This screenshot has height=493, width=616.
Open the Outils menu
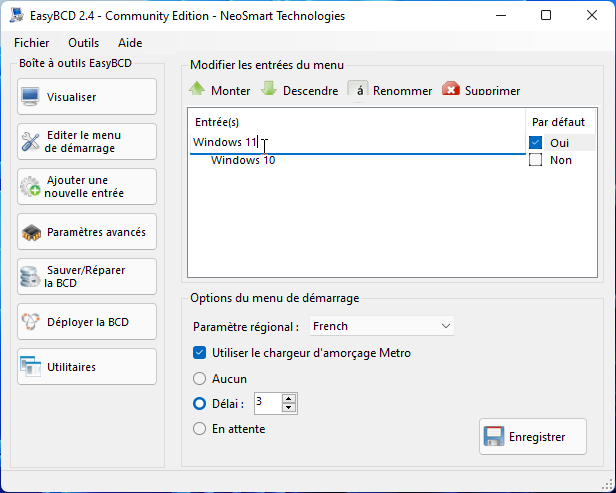pyautogui.click(x=84, y=42)
